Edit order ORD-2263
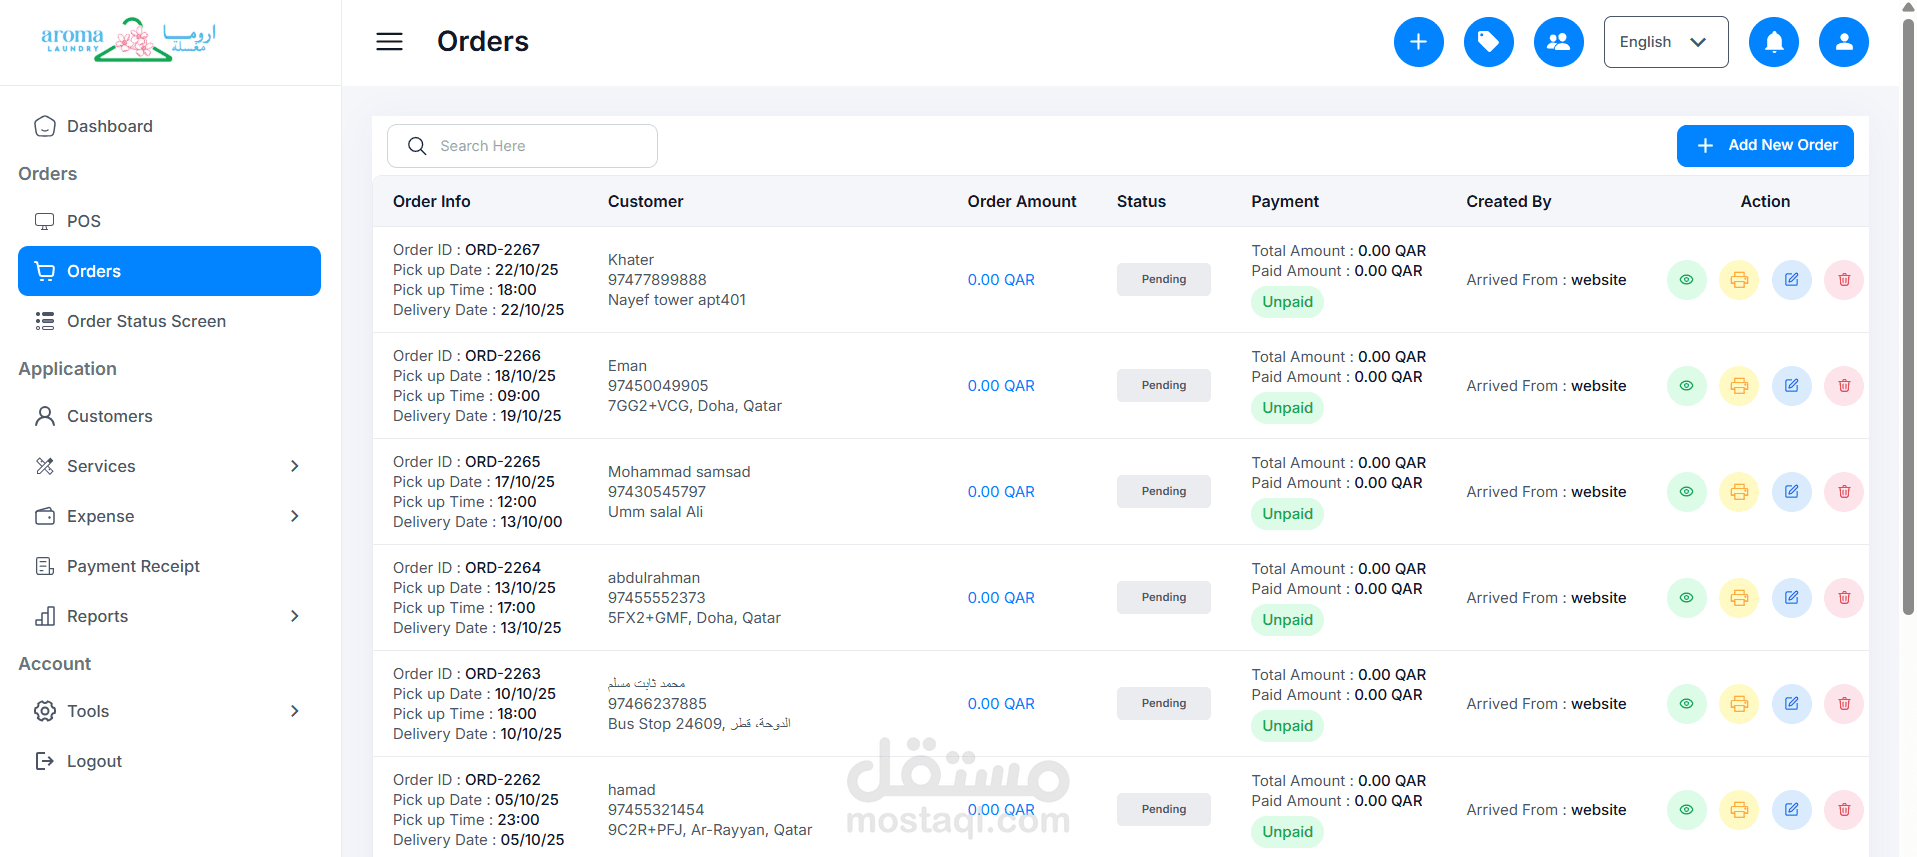1917x857 pixels. point(1792,704)
